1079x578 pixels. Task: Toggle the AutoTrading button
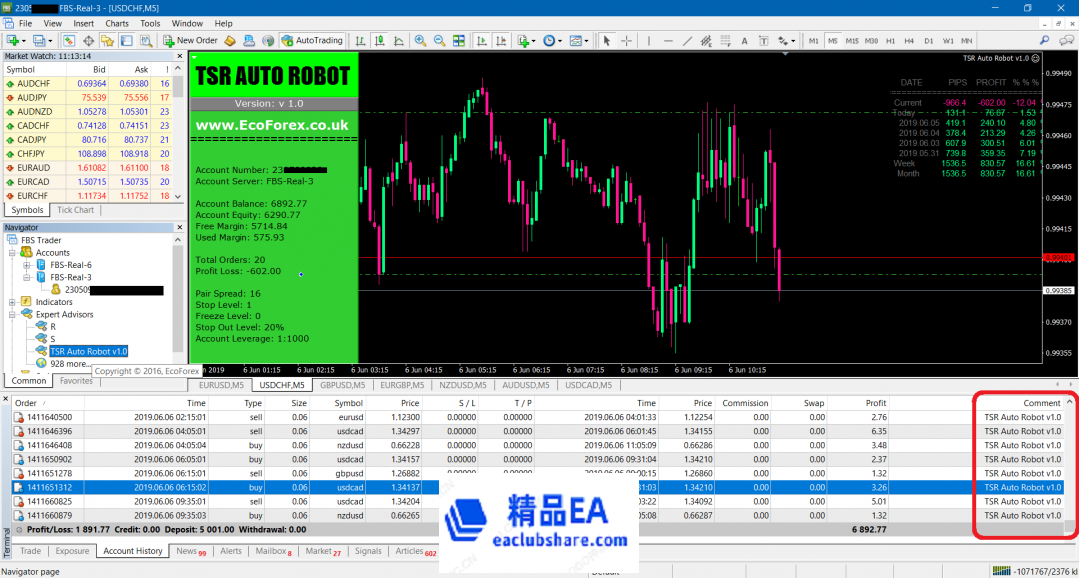[x=312, y=41]
